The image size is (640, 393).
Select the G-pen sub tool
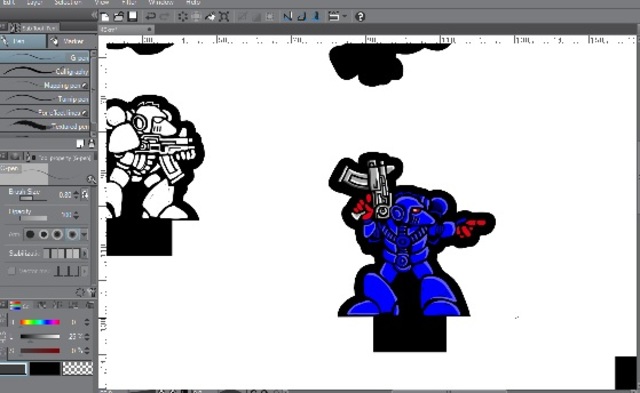(x=44, y=58)
